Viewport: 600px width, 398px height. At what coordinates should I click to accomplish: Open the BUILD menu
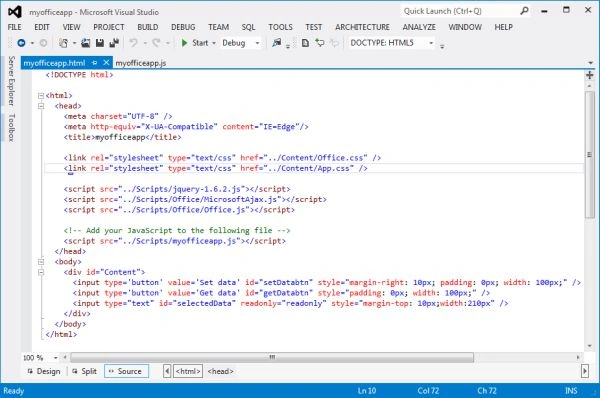coord(148,27)
